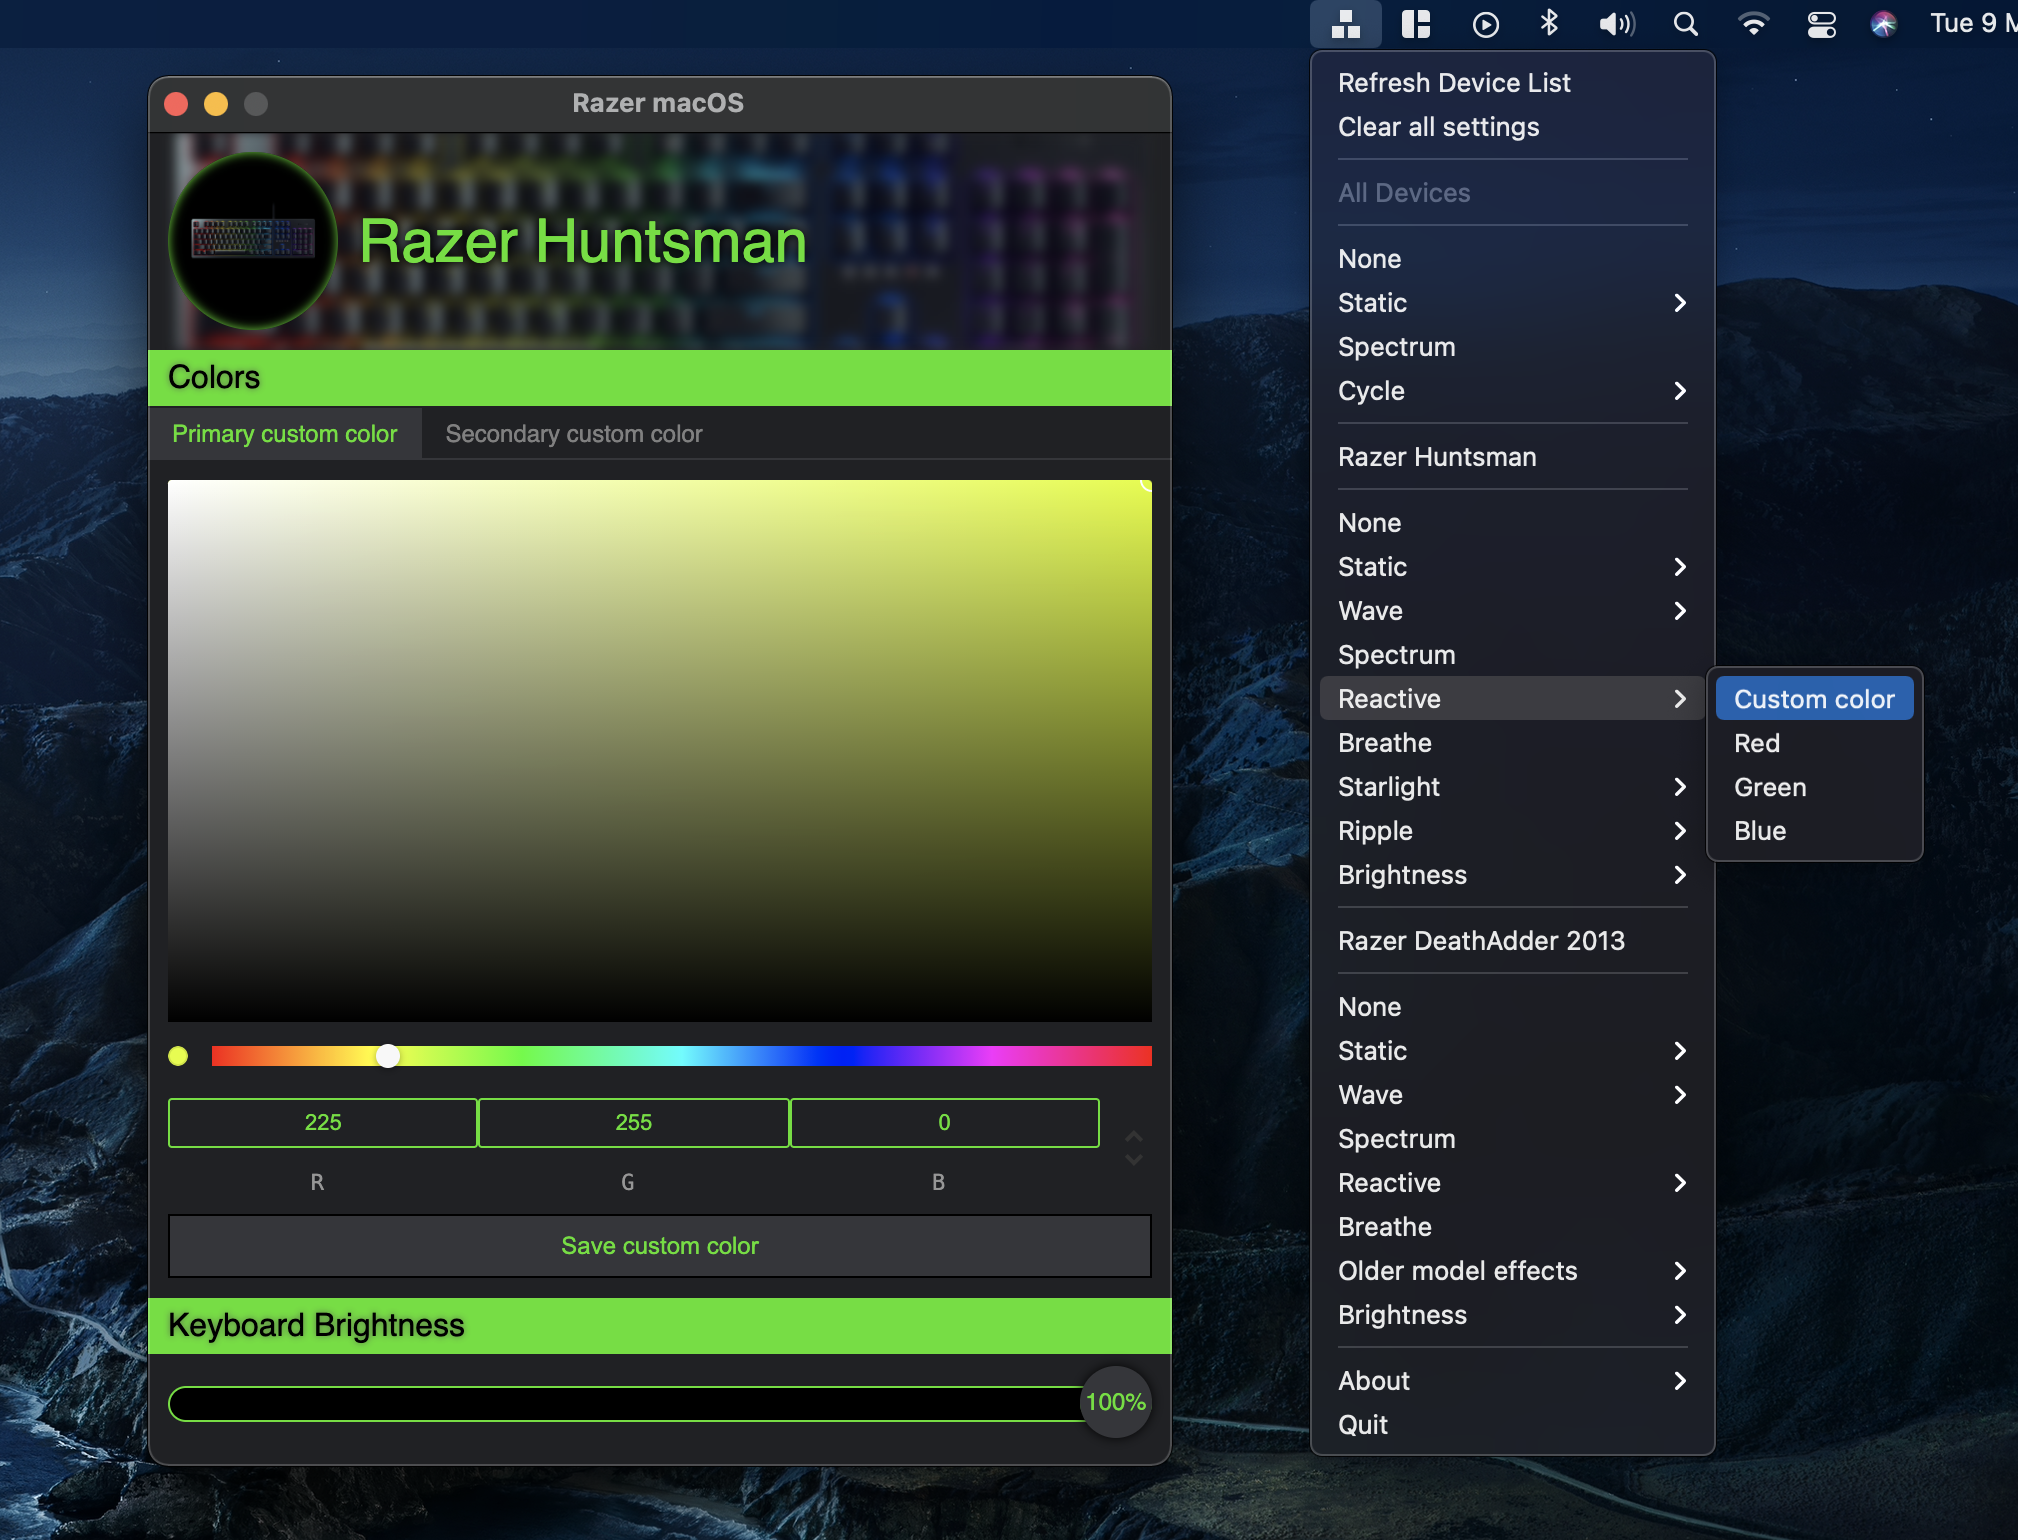The image size is (2018, 1540).
Task: Click the volume icon in menu bar
Action: click(1616, 24)
